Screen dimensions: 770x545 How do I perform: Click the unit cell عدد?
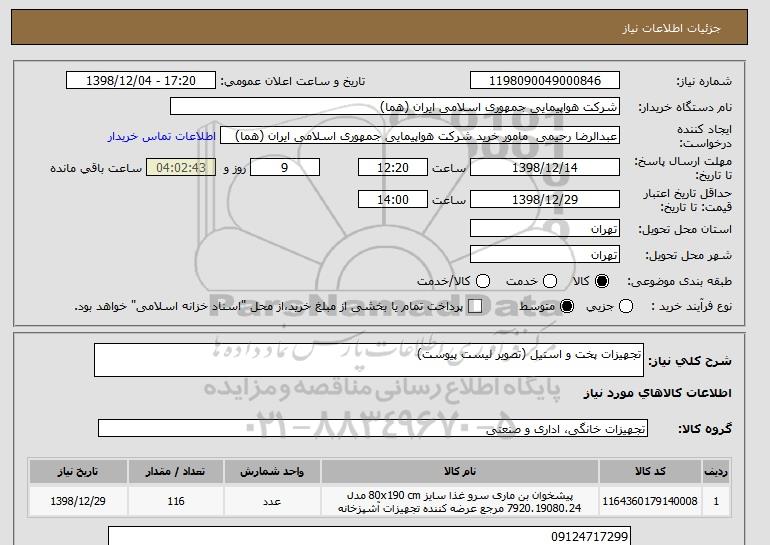pyautogui.click(x=272, y=501)
